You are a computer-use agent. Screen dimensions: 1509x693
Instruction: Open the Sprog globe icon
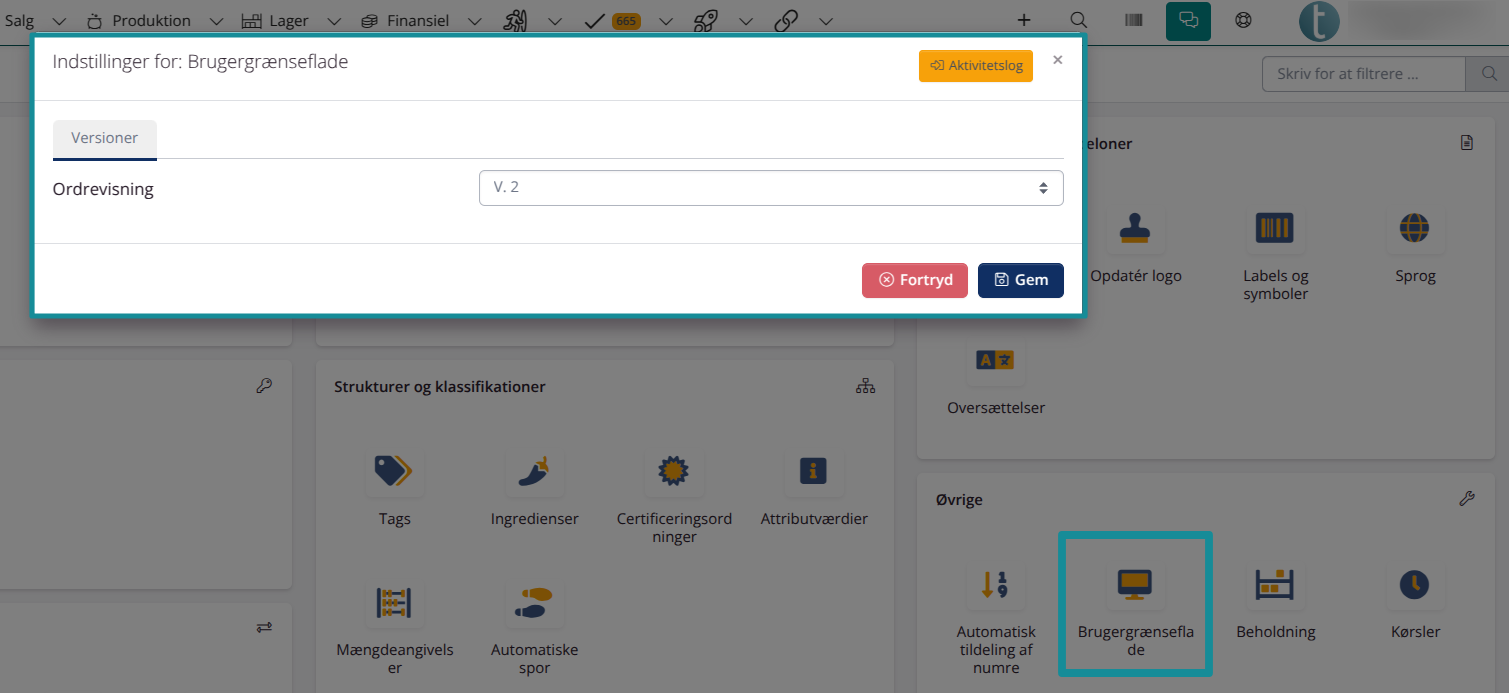click(x=1414, y=227)
